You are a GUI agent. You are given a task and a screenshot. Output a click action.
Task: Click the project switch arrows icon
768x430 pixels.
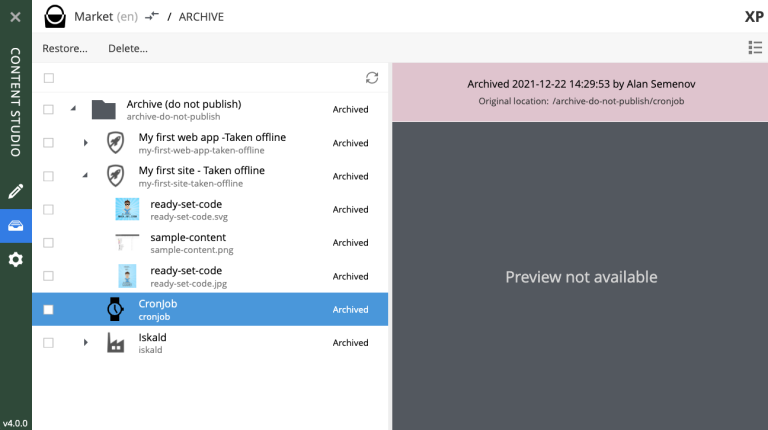tap(151, 16)
